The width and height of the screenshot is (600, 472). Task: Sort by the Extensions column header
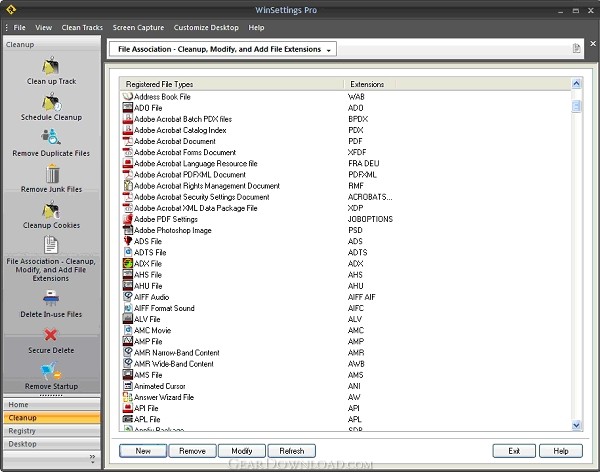click(367, 84)
